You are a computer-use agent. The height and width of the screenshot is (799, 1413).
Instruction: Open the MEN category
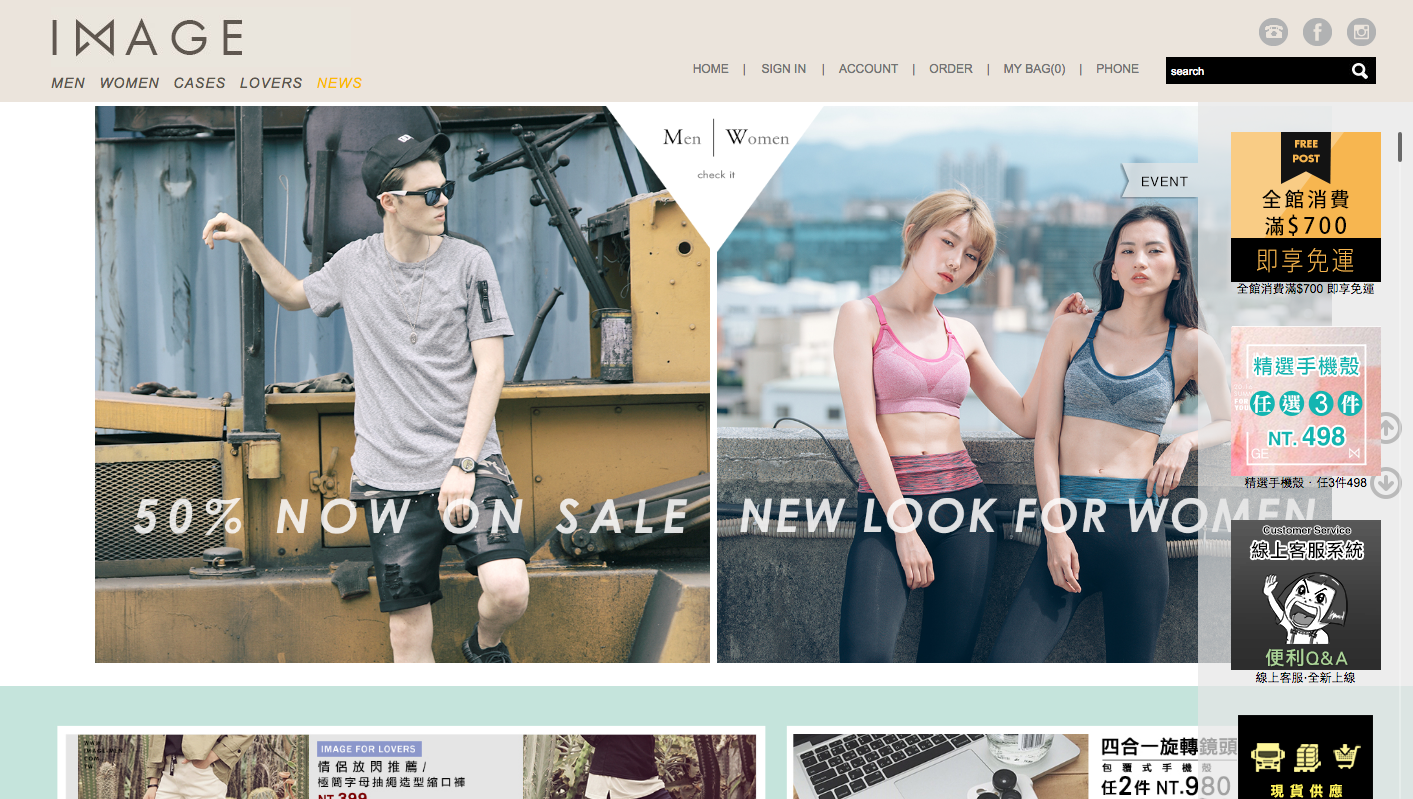point(68,83)
